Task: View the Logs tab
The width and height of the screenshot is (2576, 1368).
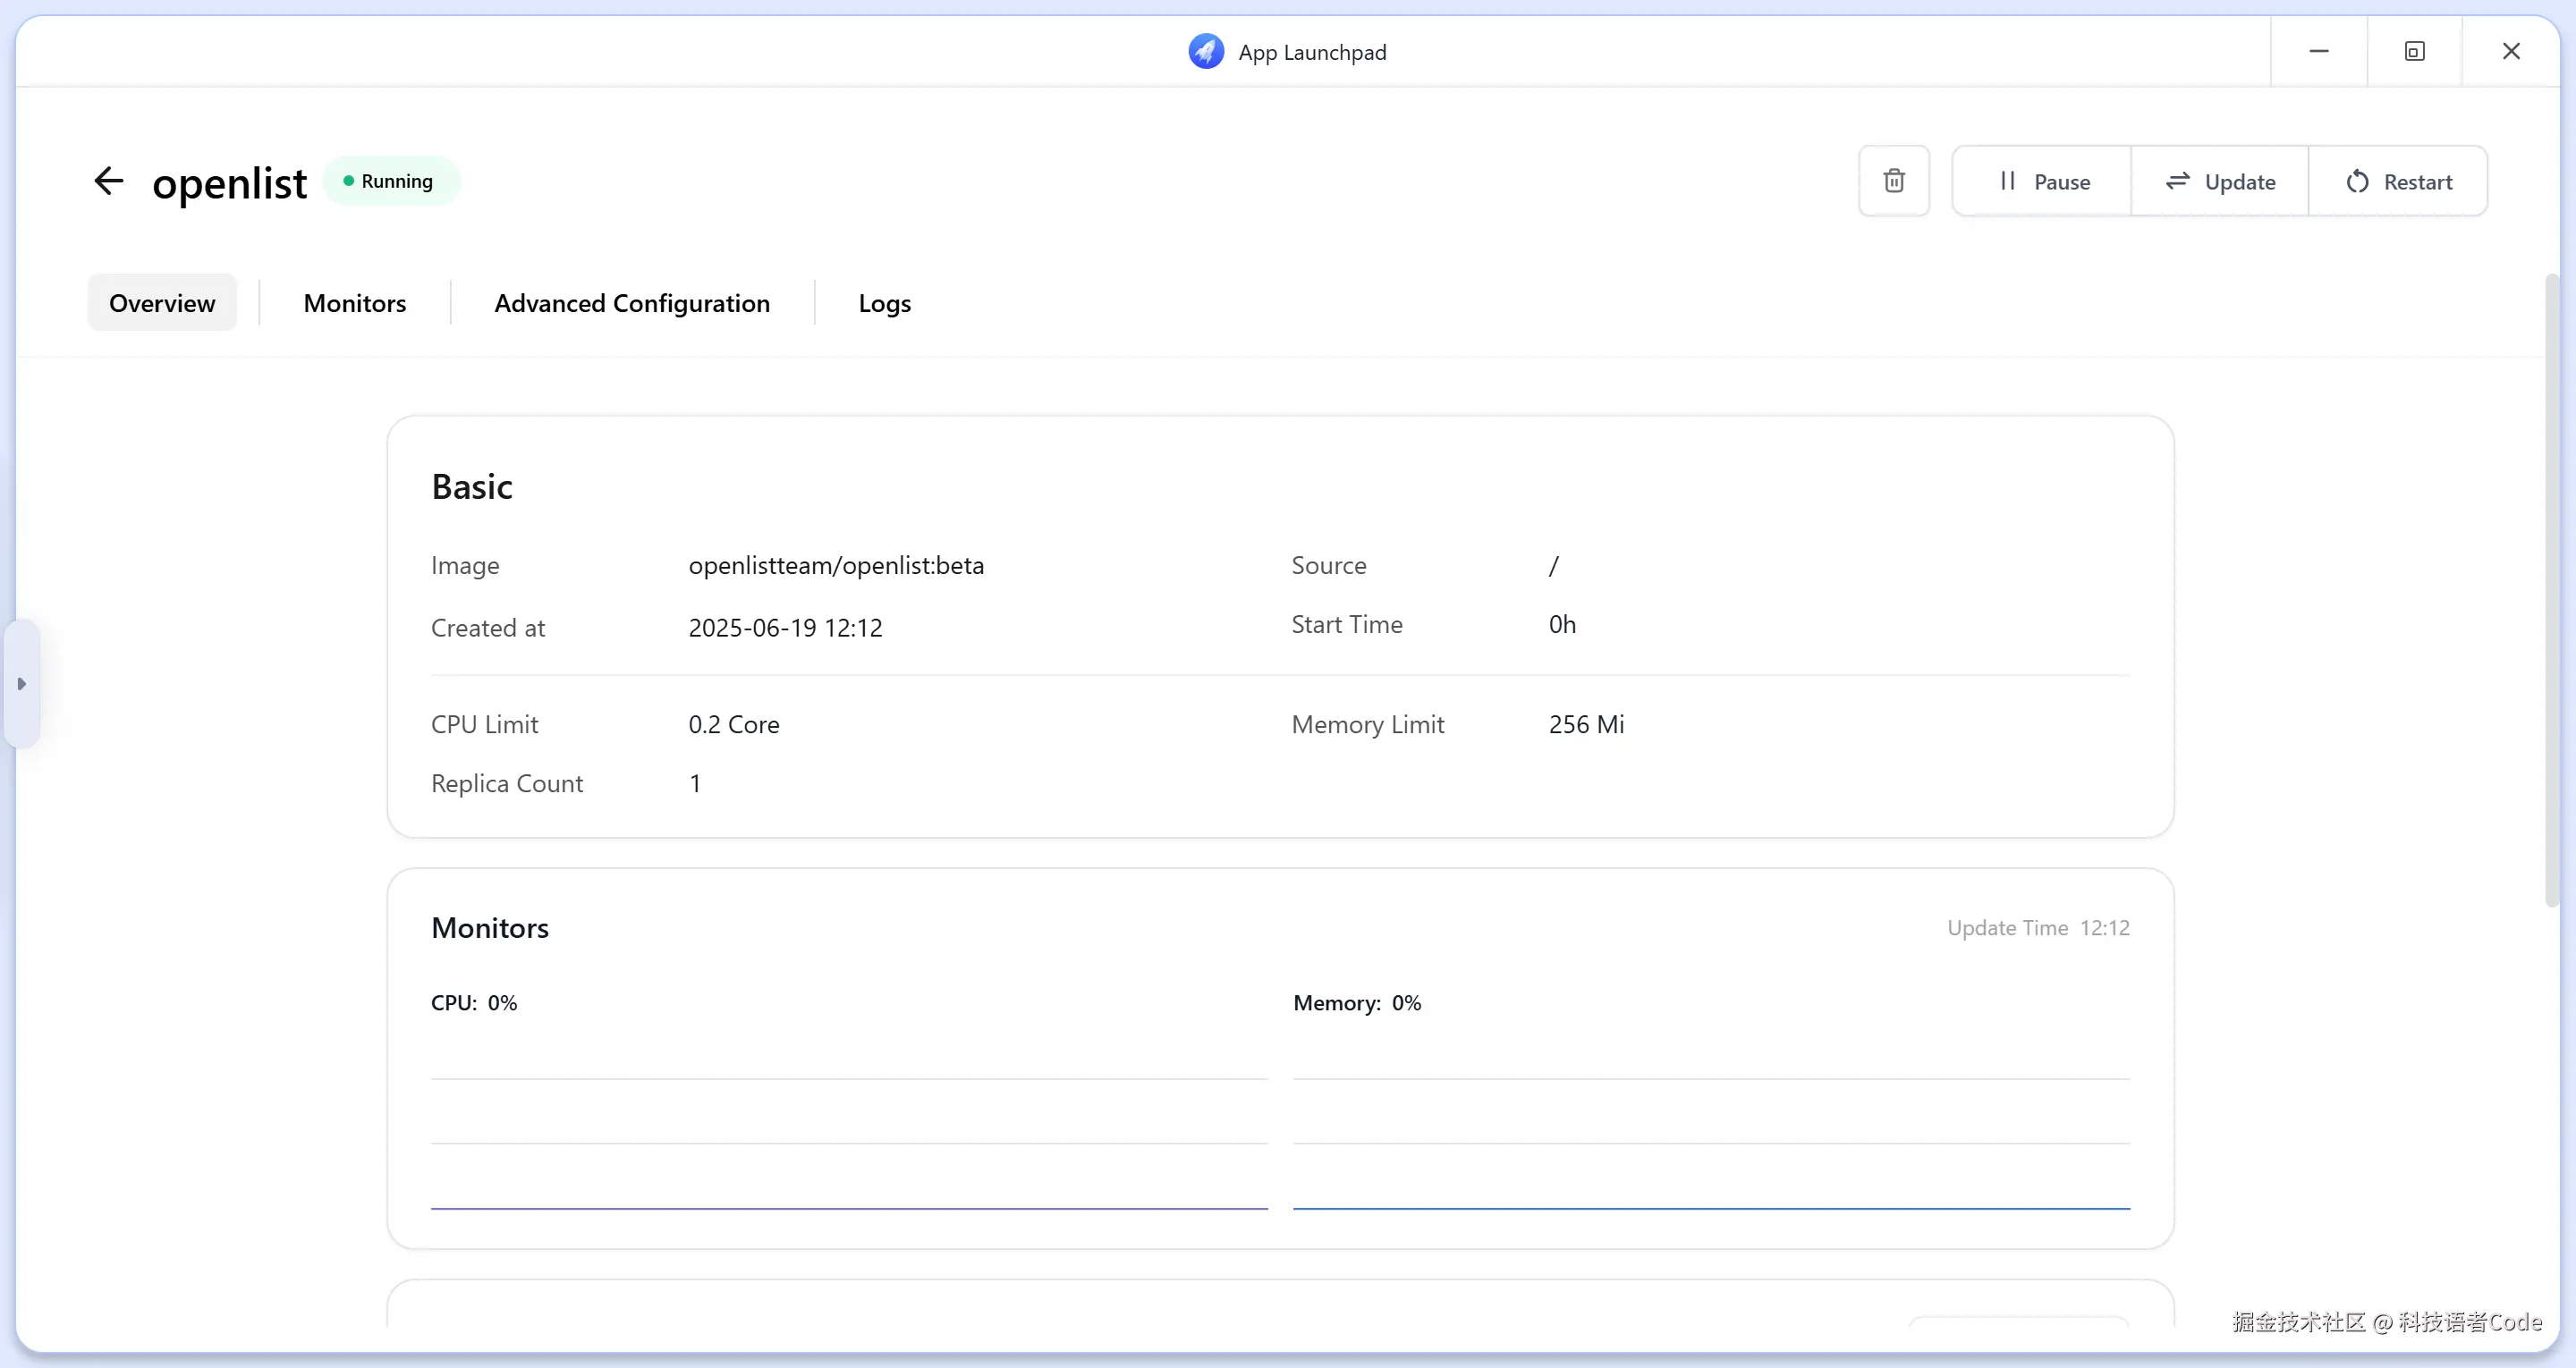Action: pyautogui.click(x=884, y=303)
